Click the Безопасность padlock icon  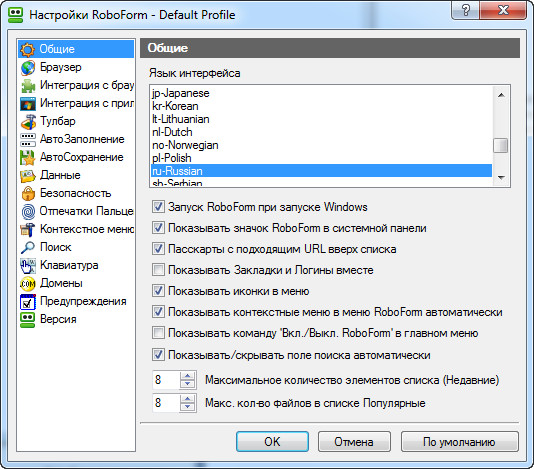coord(28,193)
